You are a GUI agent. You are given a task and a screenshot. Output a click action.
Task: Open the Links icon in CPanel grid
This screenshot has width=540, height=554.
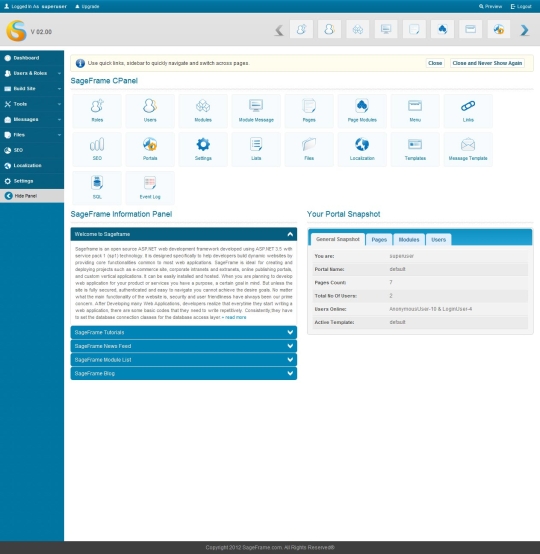pos(468,111)
